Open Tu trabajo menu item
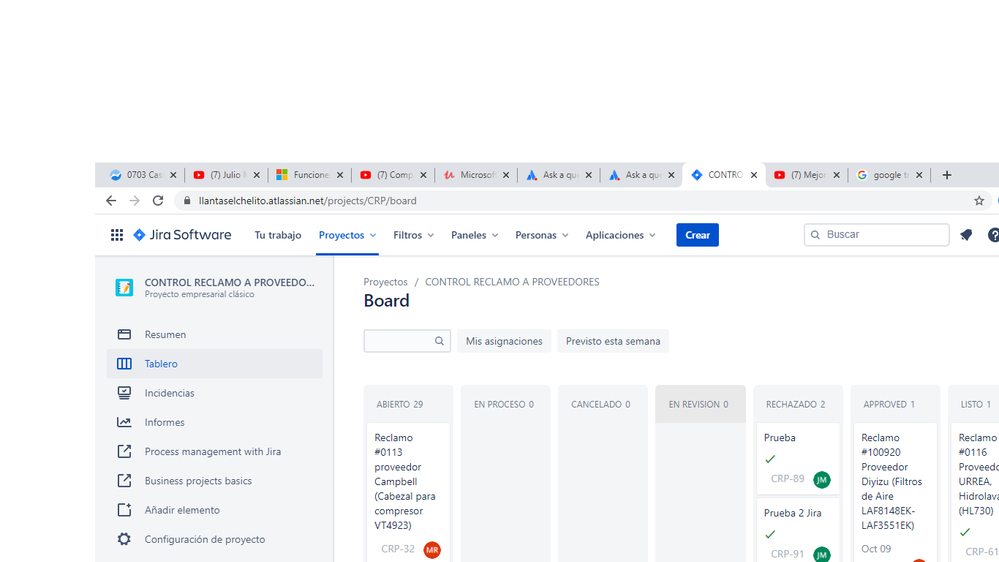Screen dimensions: 999x562 (x=278, y=235)
